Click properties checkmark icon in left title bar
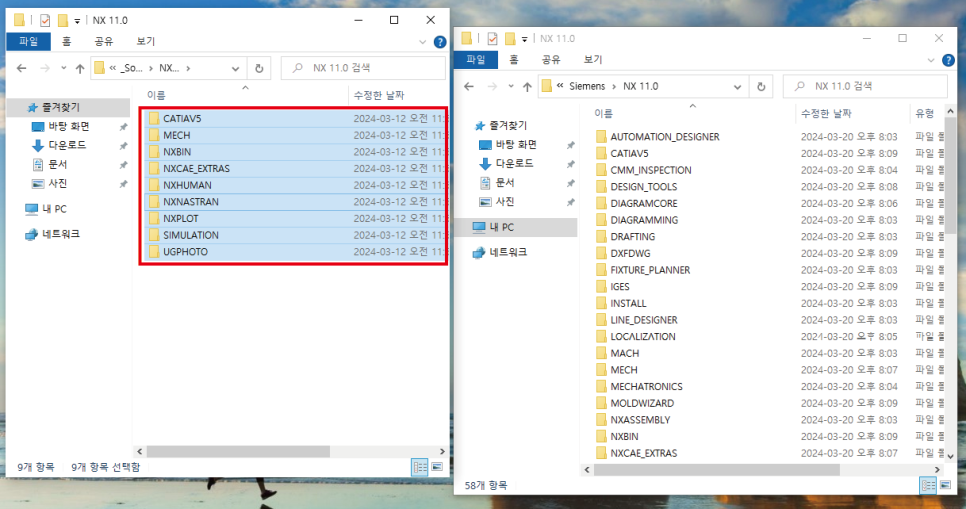This screenshot has height=509, width=966. click(45, 20)
